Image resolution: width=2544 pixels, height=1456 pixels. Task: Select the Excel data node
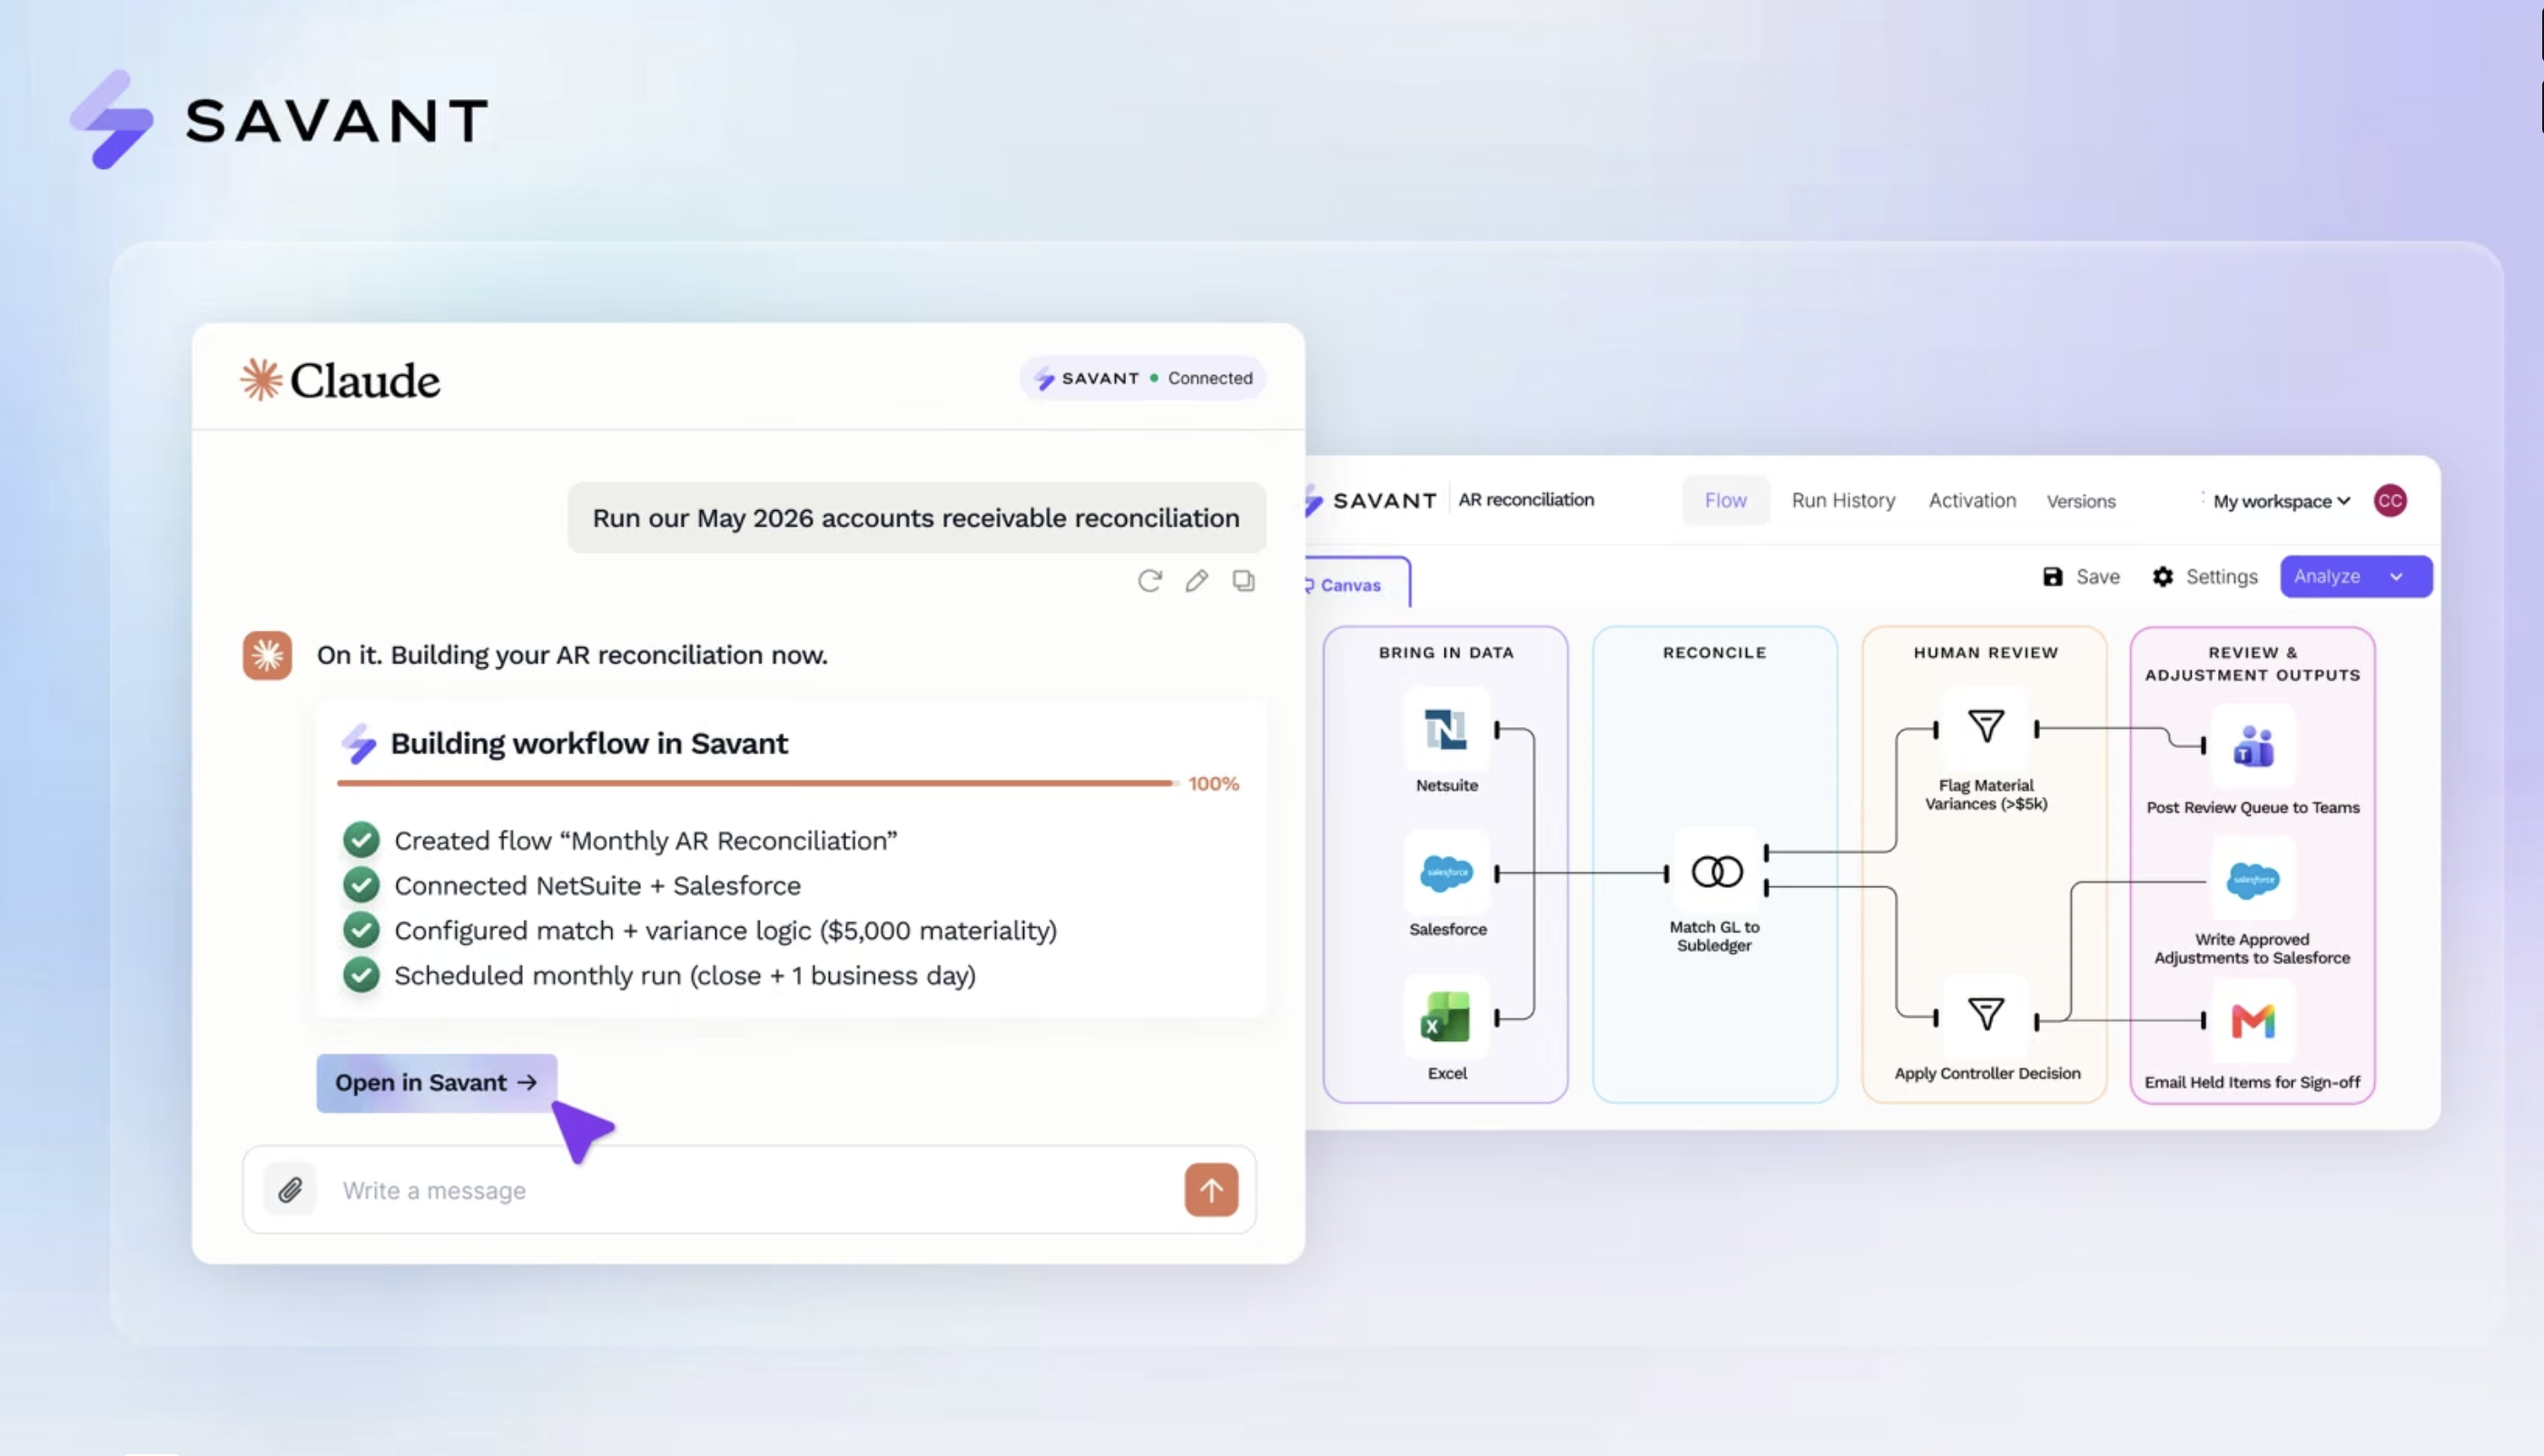point(1446,1017)
